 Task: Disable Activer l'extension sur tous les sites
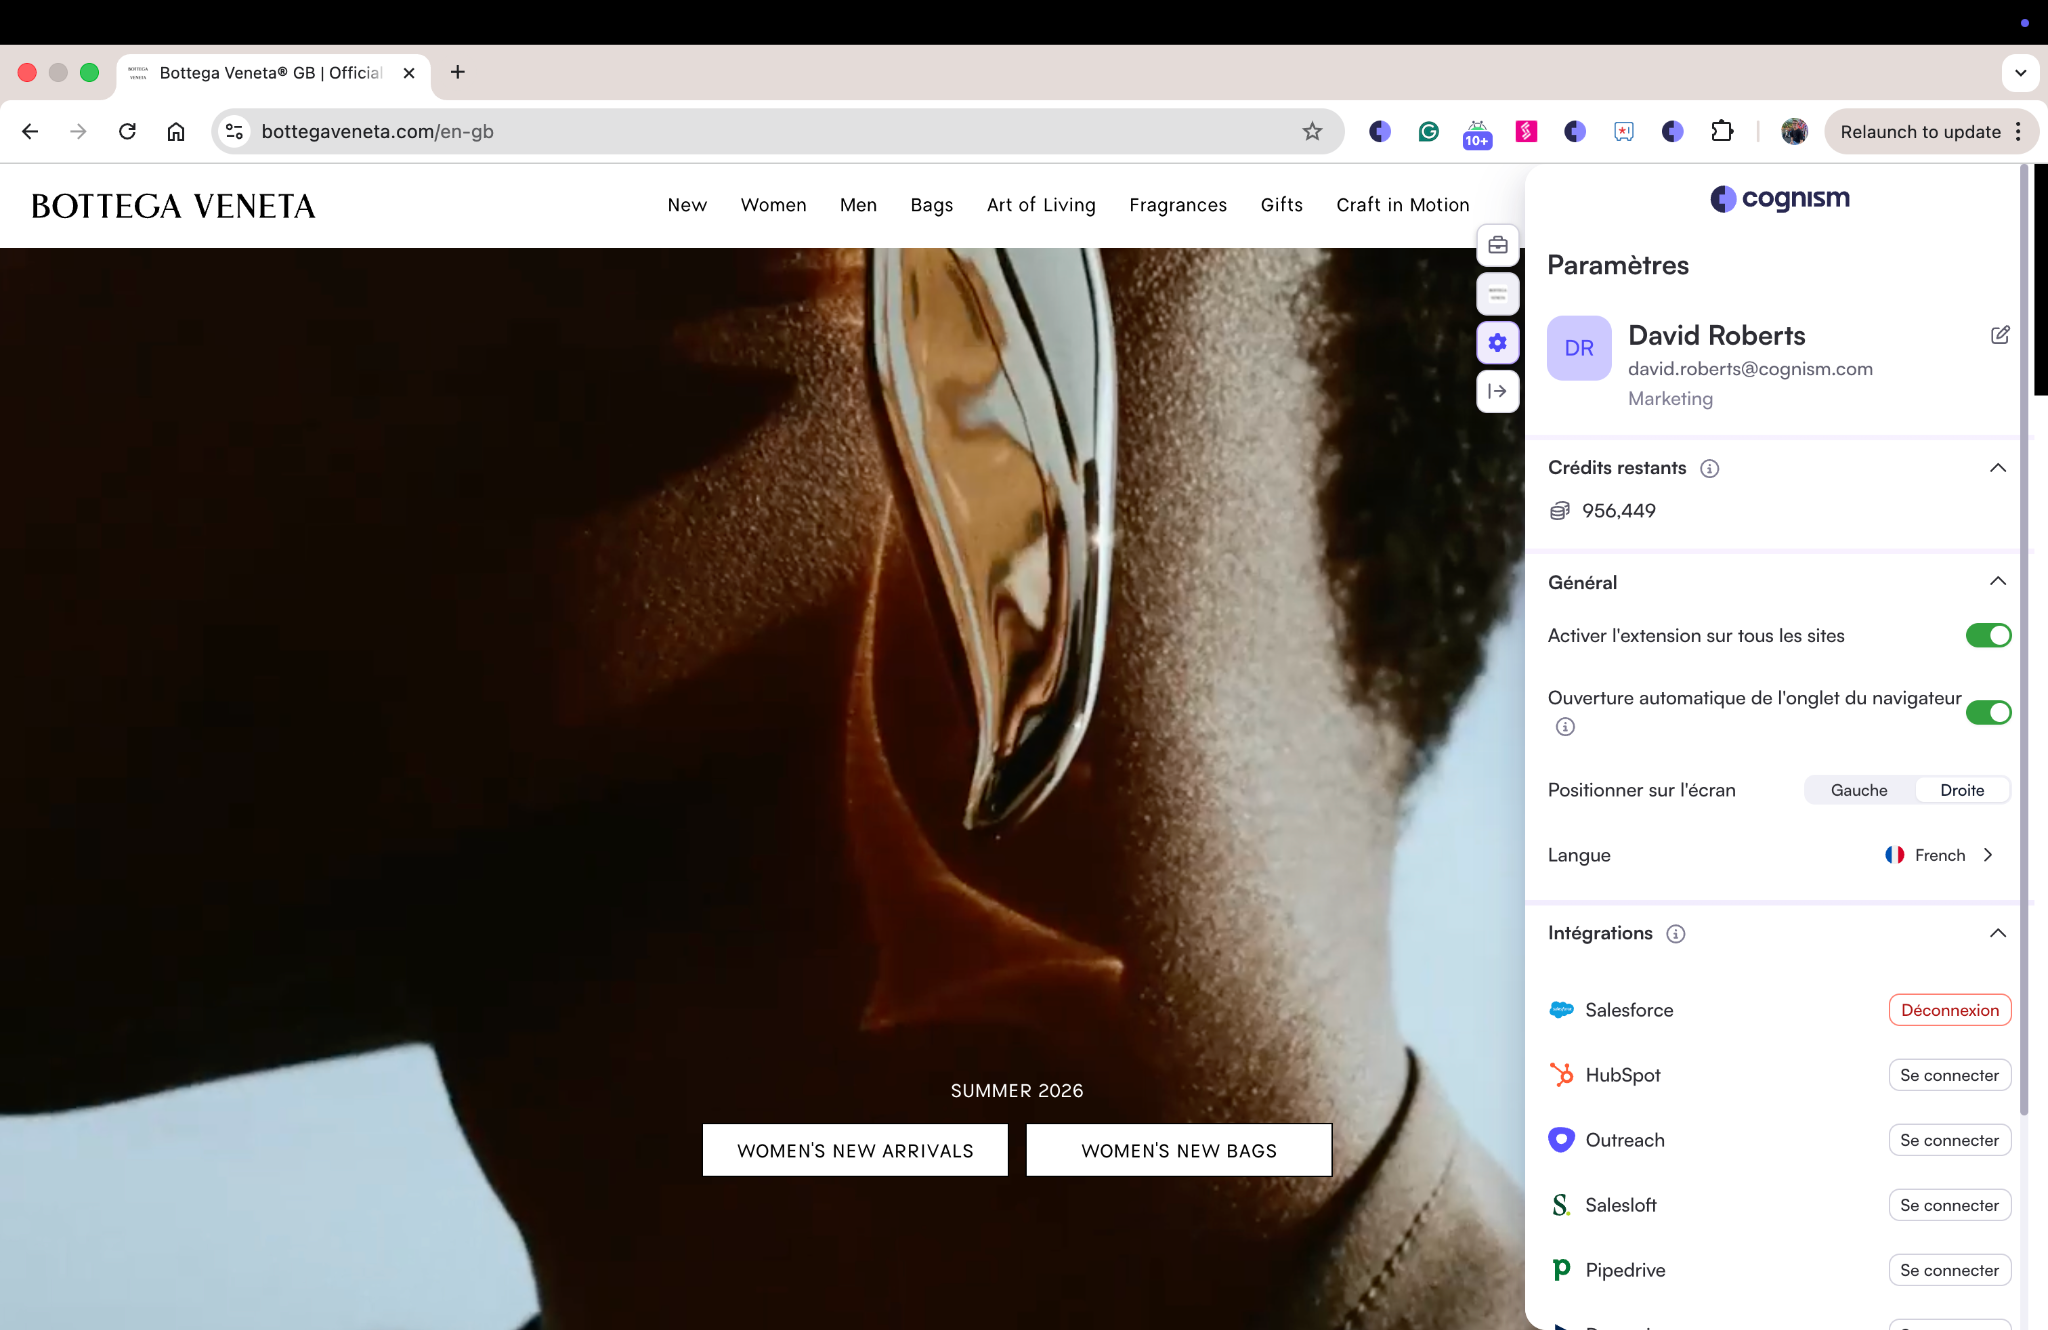click(x=1988, y=636)
